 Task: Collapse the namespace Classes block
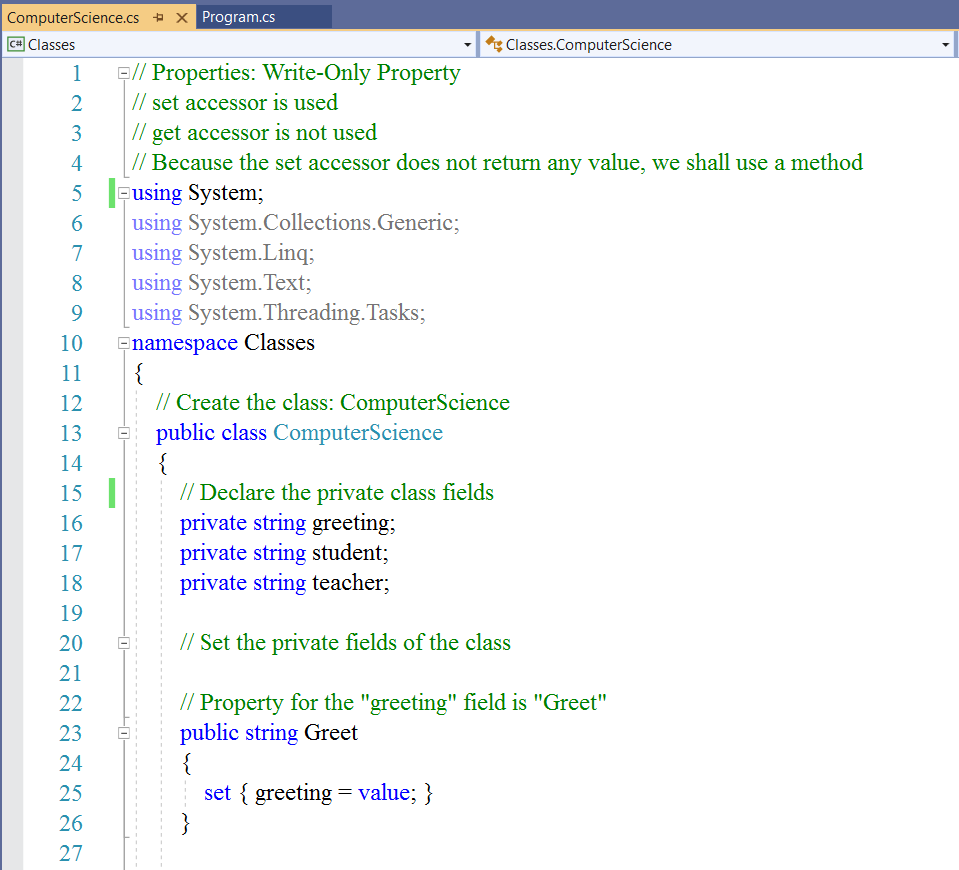click(124, 343)
